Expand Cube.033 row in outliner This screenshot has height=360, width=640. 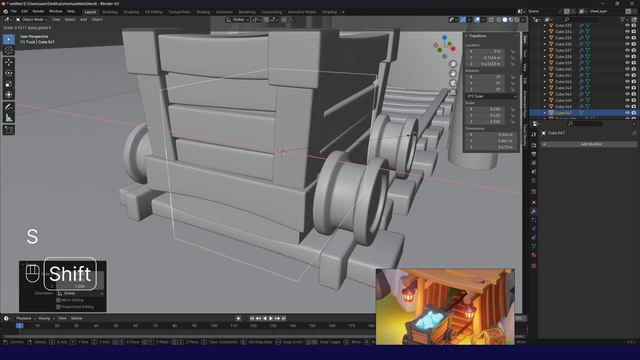click(544, 25)
